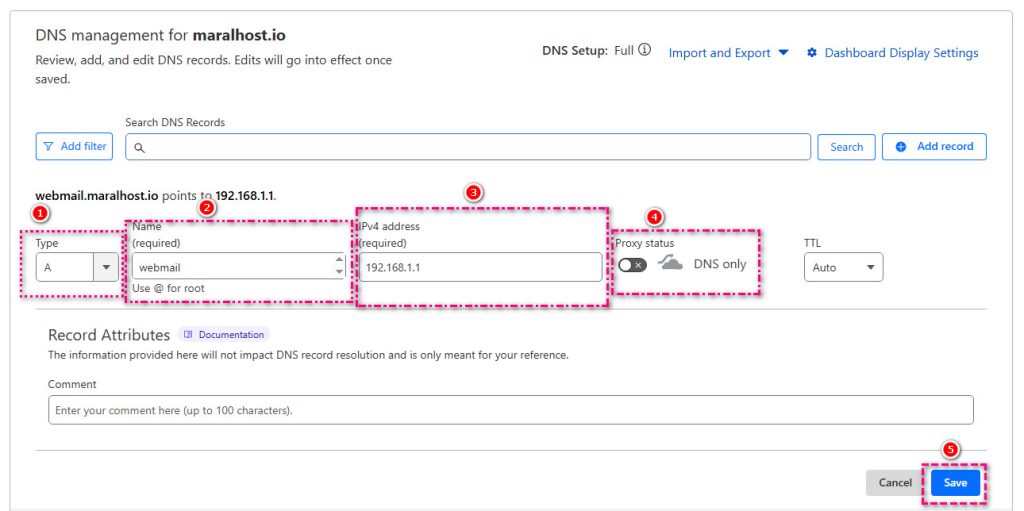Click the down arrow in Name field
Image resolution: width=1024 pixels, height=511 pixels.
(339, 272)
